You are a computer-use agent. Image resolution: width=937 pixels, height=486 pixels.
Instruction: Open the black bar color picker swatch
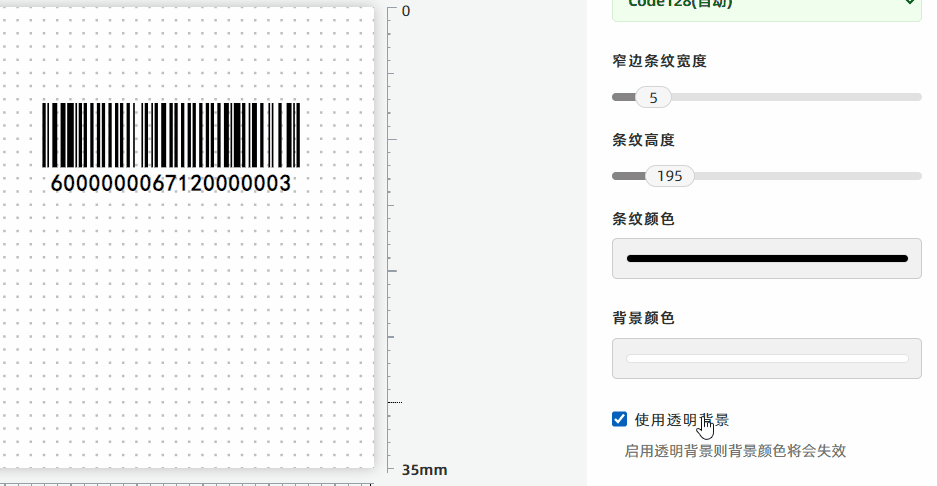coord(767,258)
